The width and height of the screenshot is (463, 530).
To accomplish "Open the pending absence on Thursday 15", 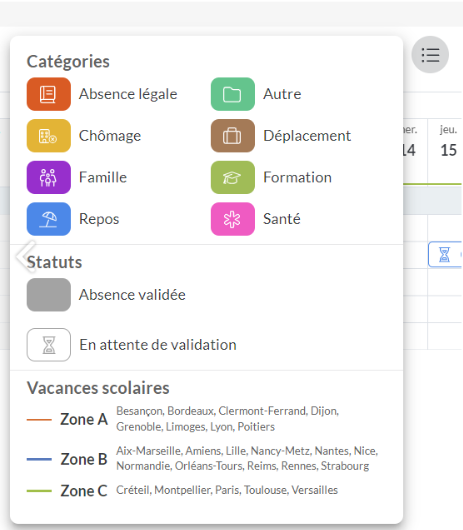I will click(x=445, y=255).
